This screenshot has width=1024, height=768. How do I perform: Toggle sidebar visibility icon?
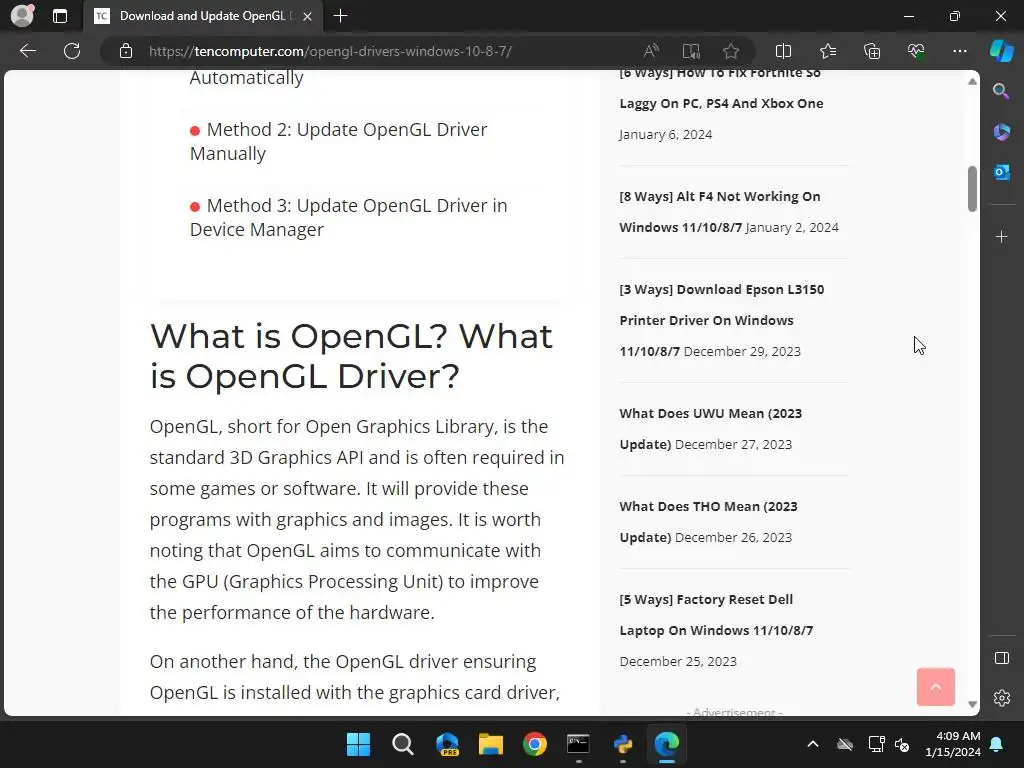pyautogui.click(x=1001, y=658)
